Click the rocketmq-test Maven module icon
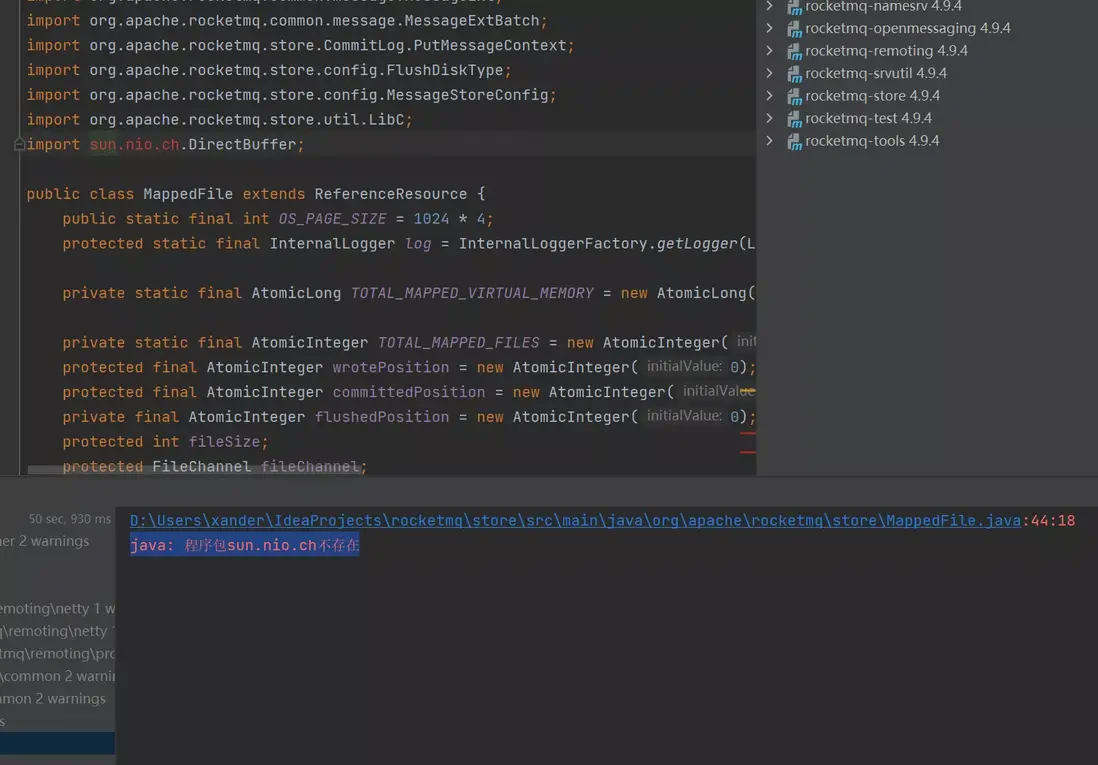This screenshot has height=765, width=1098. 794,118
